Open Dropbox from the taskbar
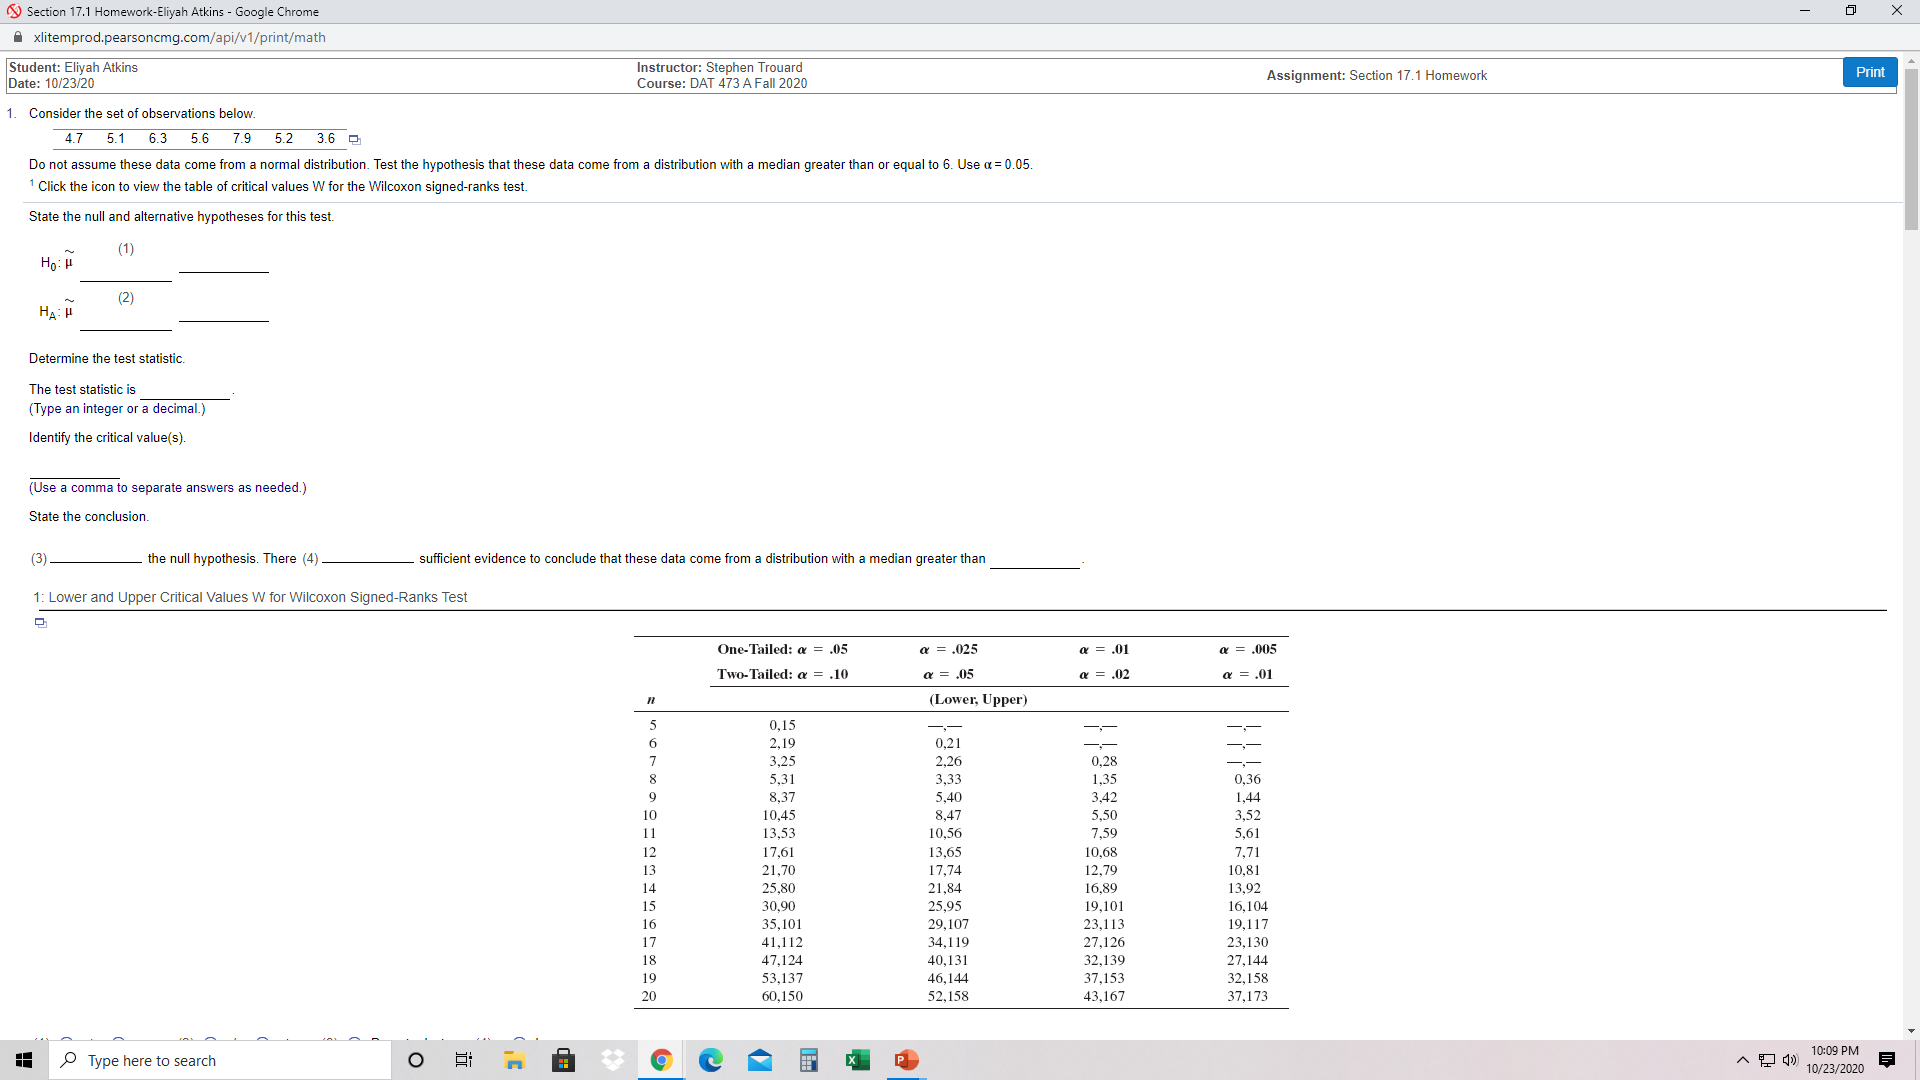Viewport: 1920px width, 1080px height. (612, 1060)
